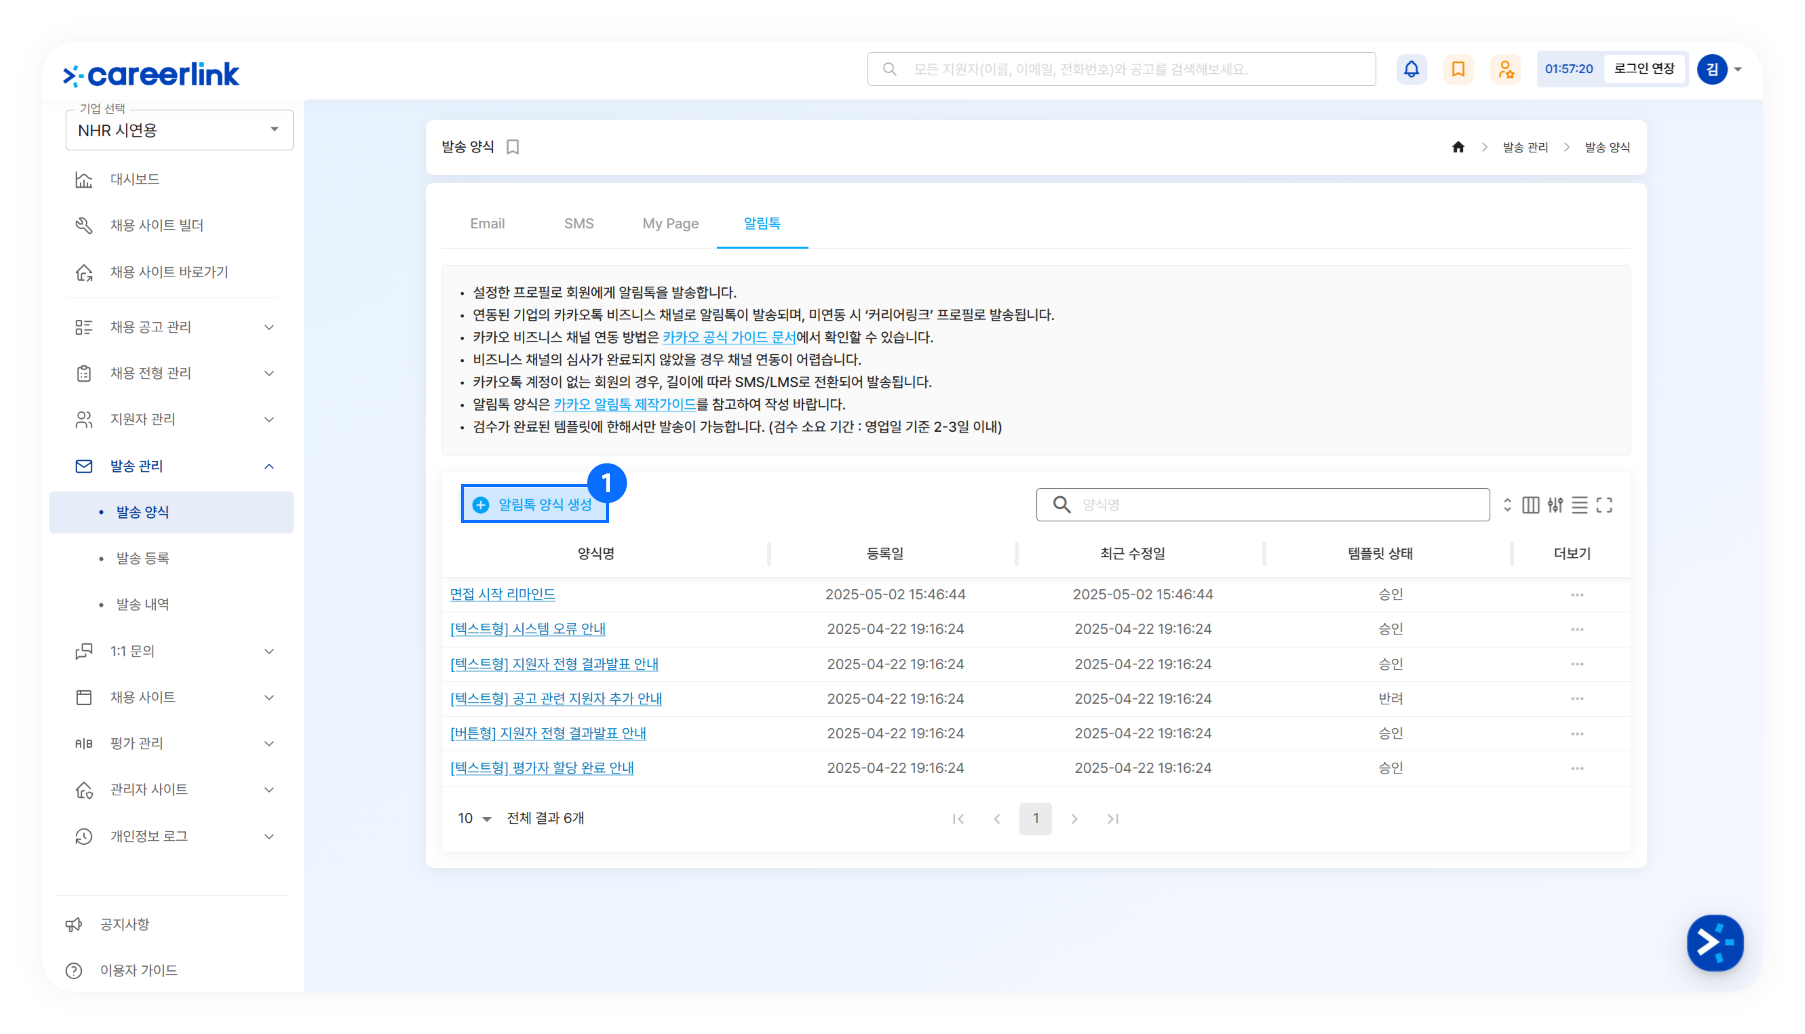Image resolution: width=1805 pixels, height=1034 pixels.
Task: Click the 로그인 연장 button
Action: [x=1644, y=69]
